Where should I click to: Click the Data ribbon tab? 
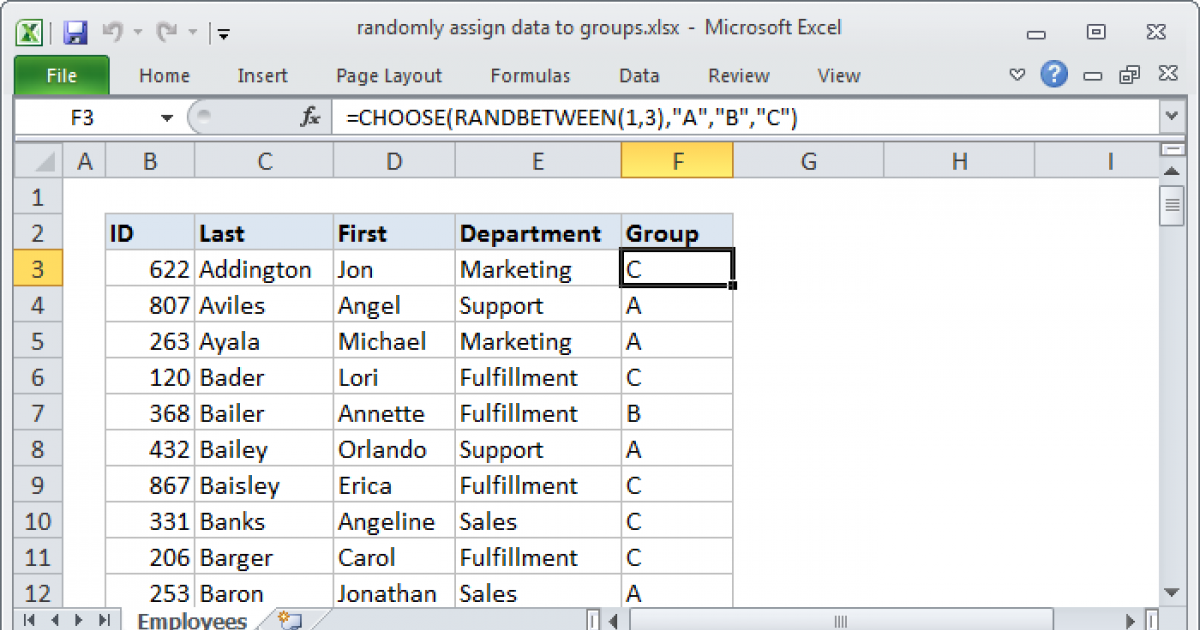[x=638, y=75]
